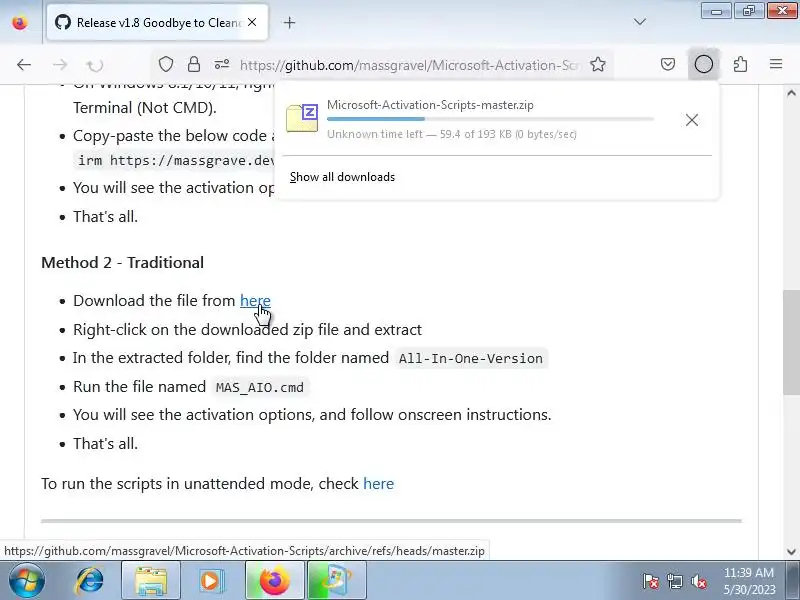
Task: Go back to the previous page
Action: click(x=24, y=65)
